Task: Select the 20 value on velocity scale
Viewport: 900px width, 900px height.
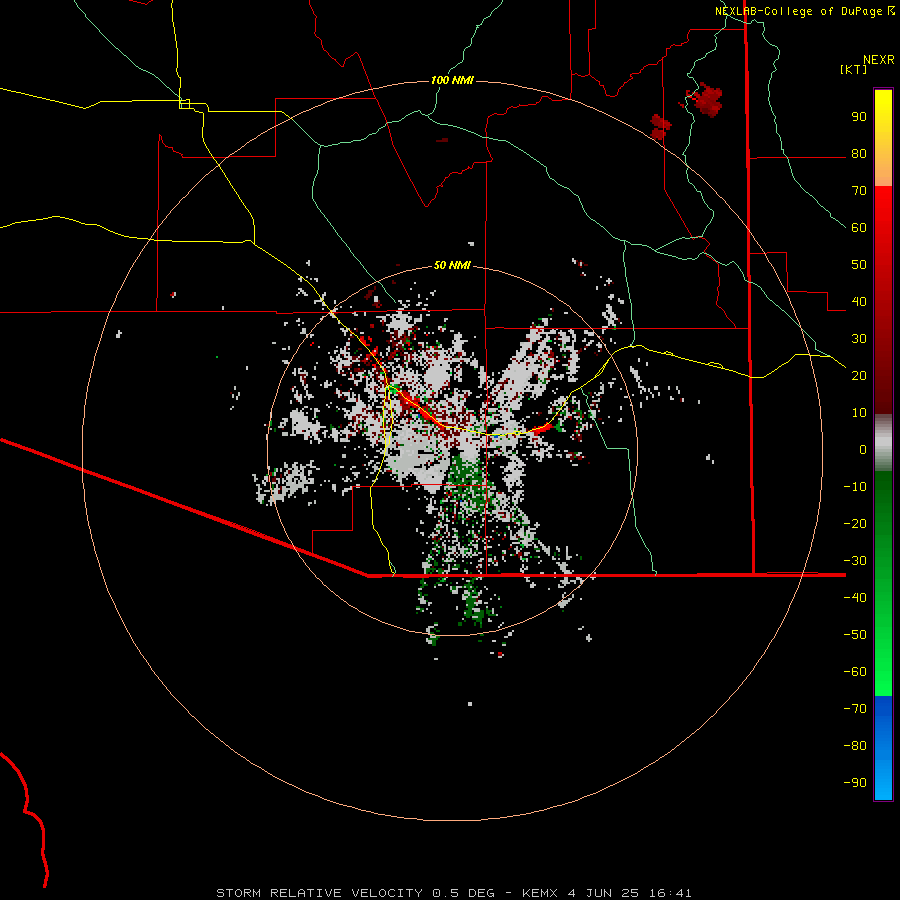Action: point(859,375)
